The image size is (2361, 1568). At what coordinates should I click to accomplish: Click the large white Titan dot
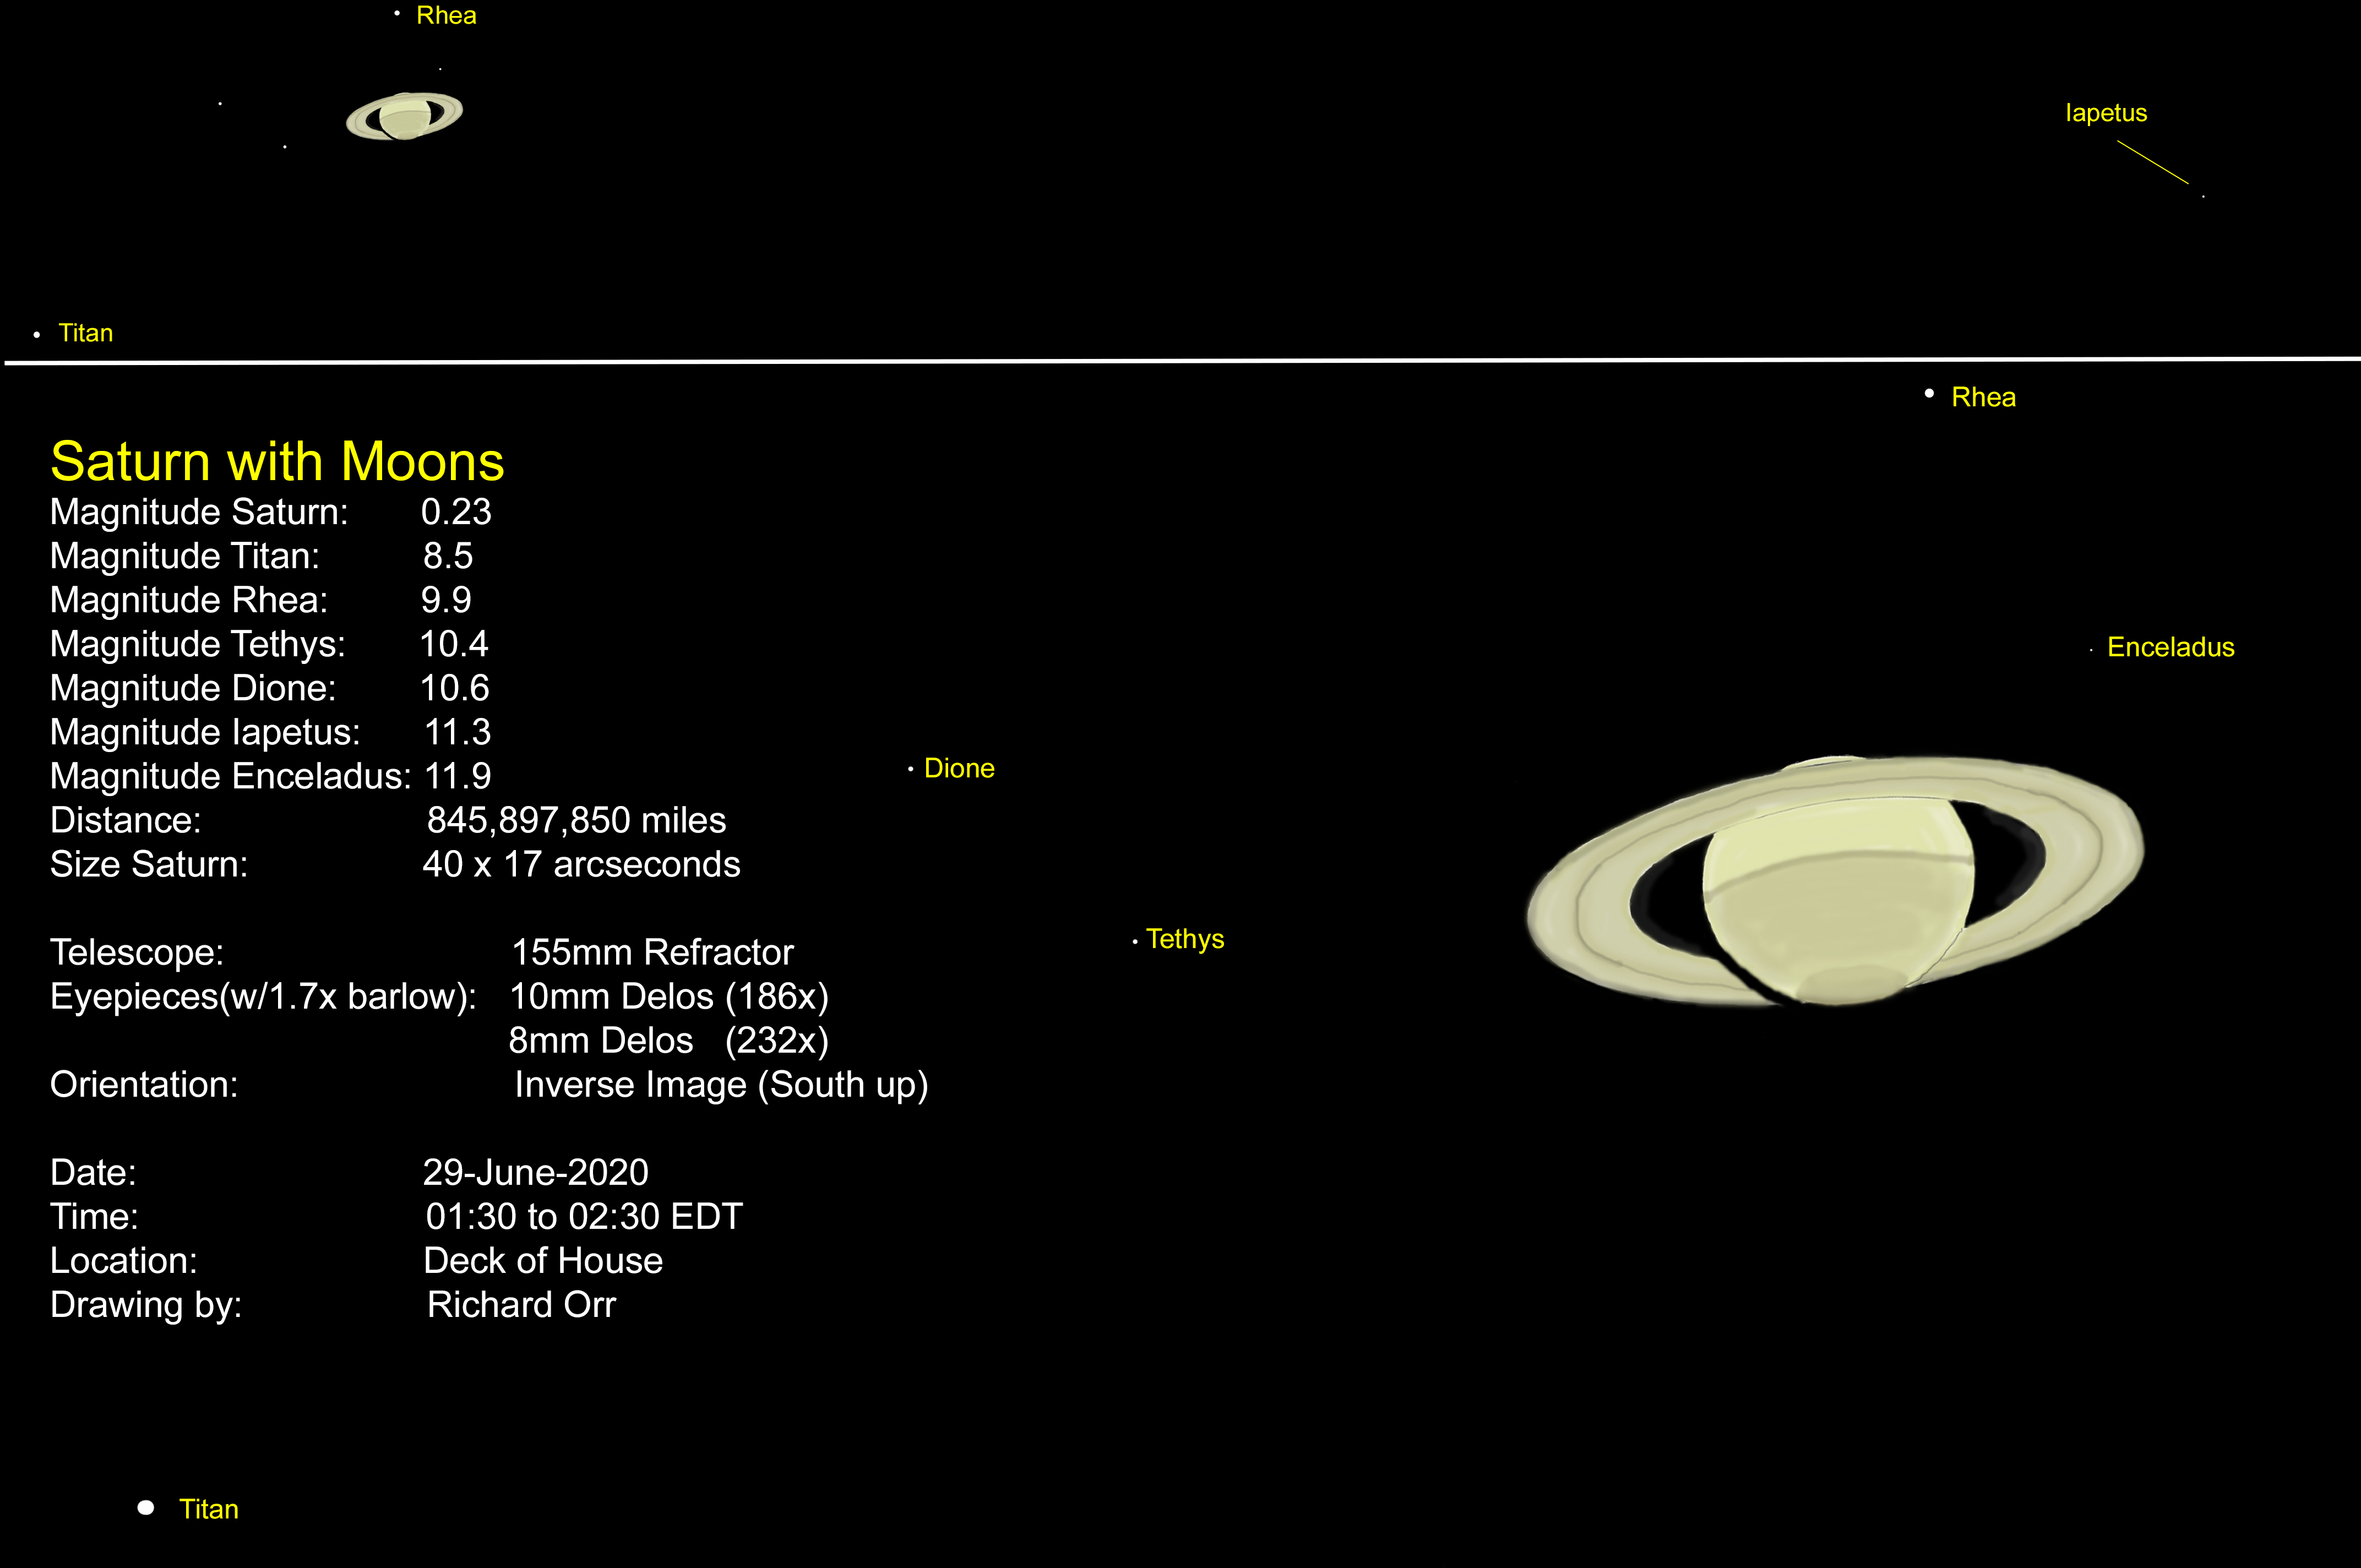pyautogui.click(x=146, y=1507)
